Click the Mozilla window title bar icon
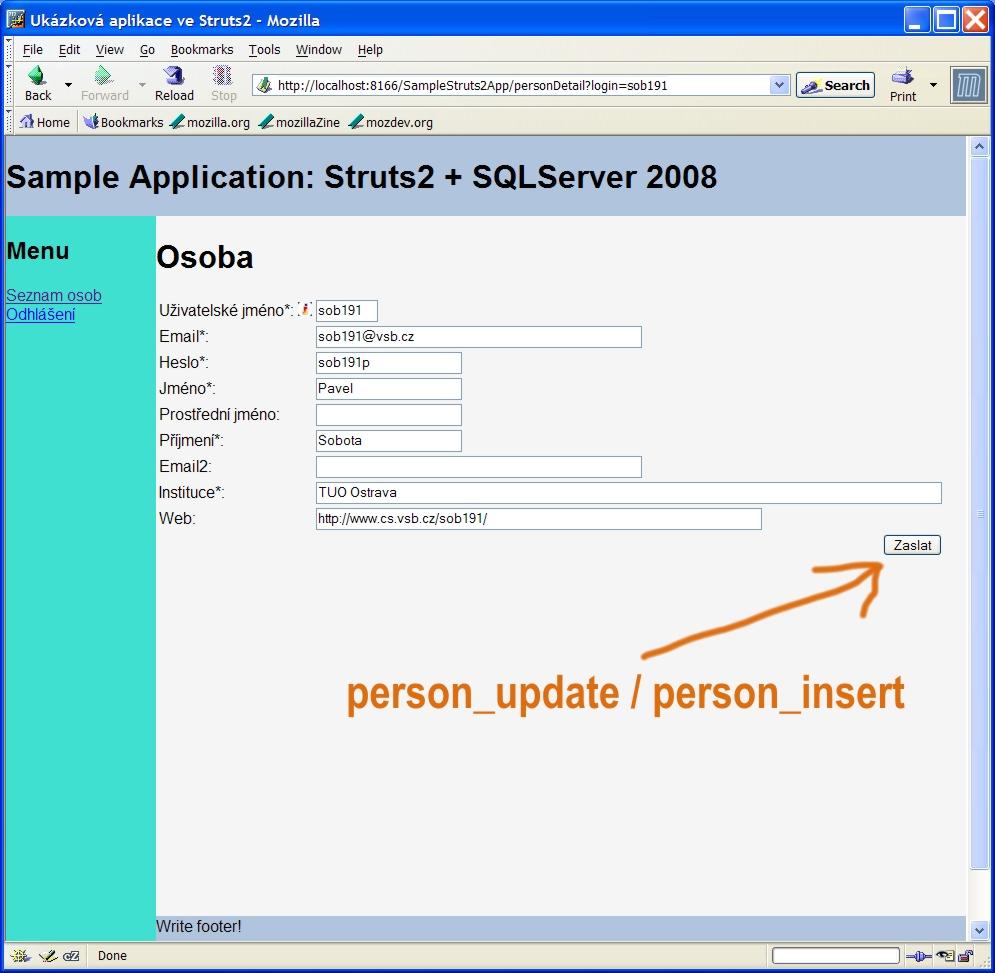This screenshot has height=973, width=995. (x=15, y=20)
